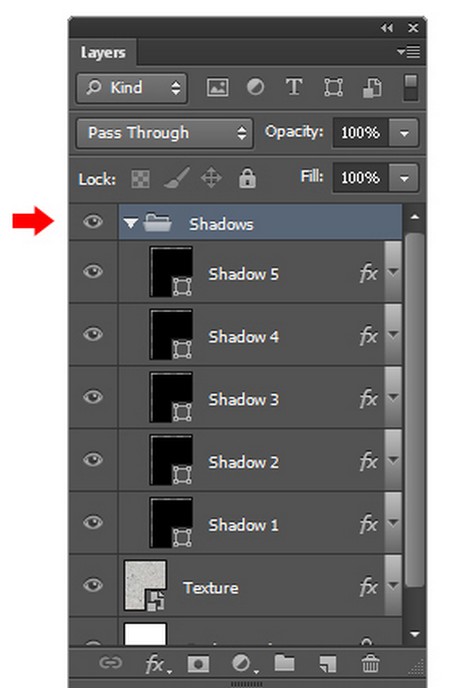450x688 pixels.
Task: Open the Opacity slider dropdown arrow
Action: coord(404,133)
